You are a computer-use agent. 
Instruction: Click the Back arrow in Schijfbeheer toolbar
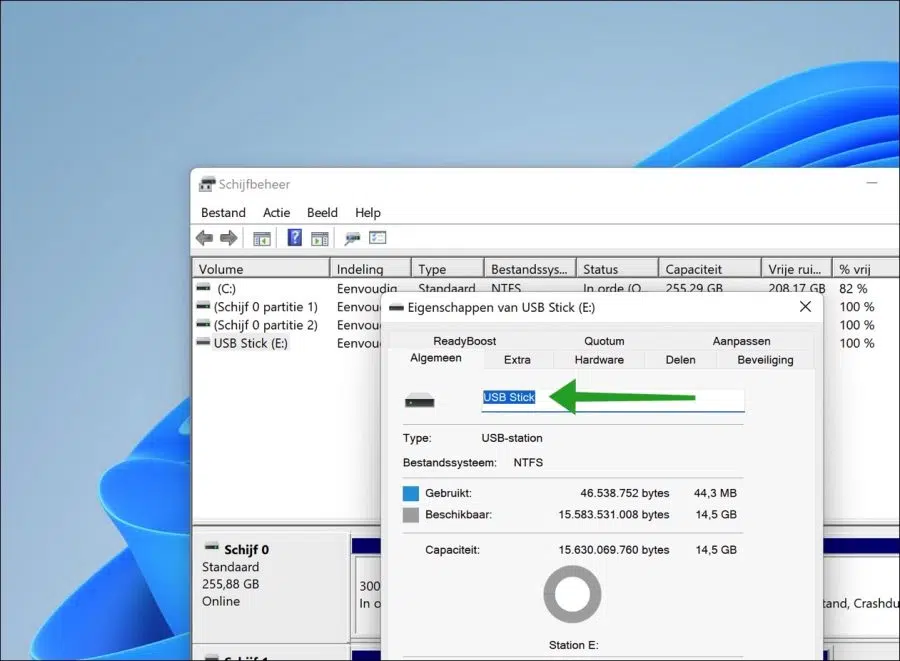[x=204, y=238]
